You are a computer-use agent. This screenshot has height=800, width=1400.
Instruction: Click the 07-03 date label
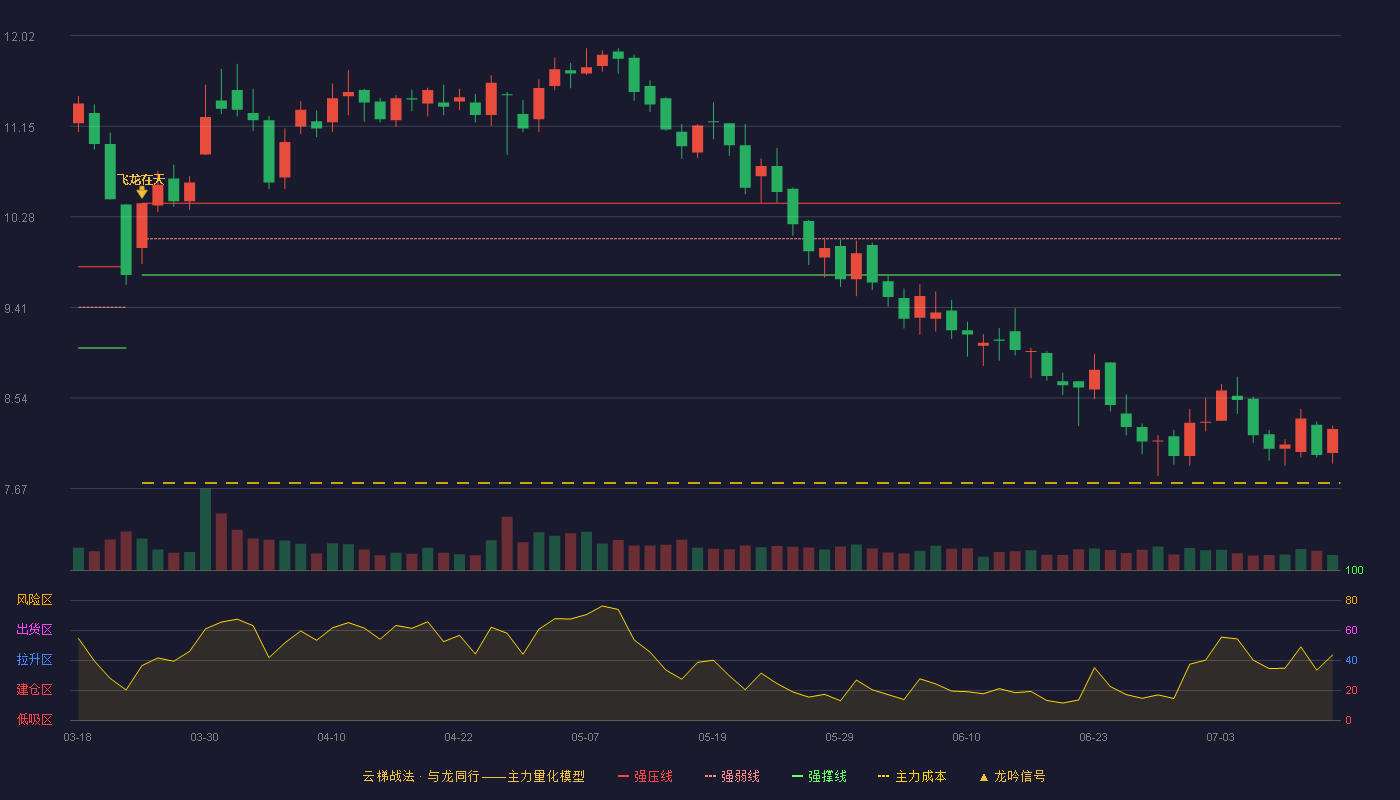pyautogui.click(x=1220, y=737)
